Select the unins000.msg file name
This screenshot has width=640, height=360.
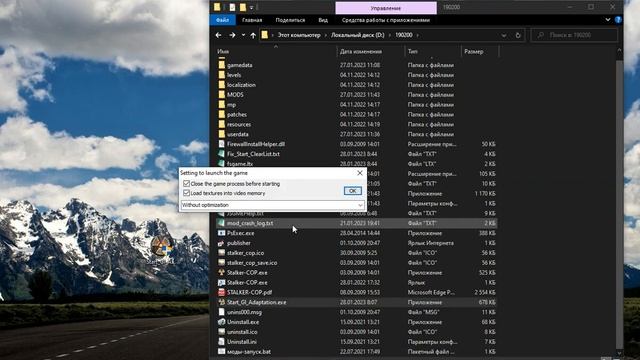244,312
